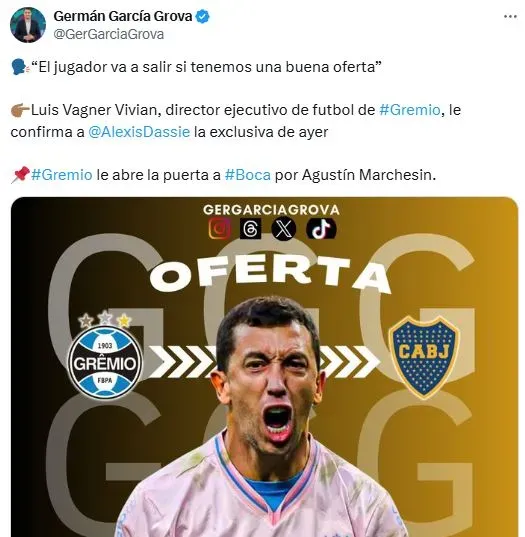Click the Grêmio club crest

tap(105, 357)
